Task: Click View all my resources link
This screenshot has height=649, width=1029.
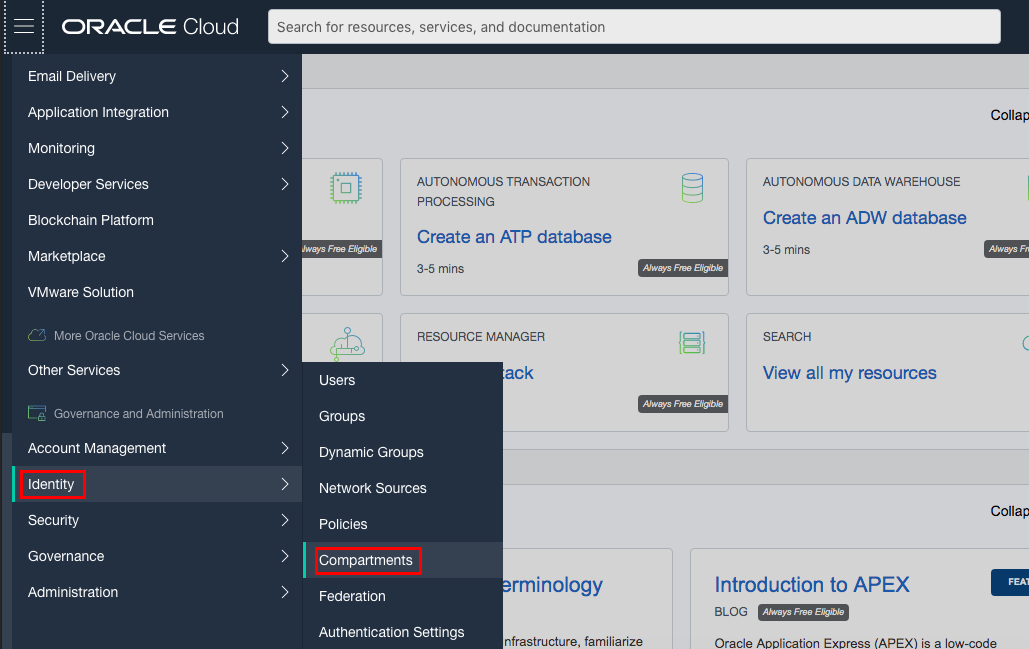Action: tap(849, 373)
